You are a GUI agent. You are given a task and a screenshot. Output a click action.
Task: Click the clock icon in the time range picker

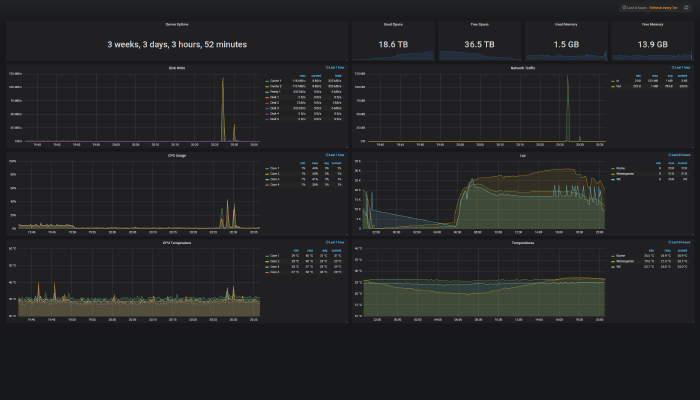click(x=624, y=8)
